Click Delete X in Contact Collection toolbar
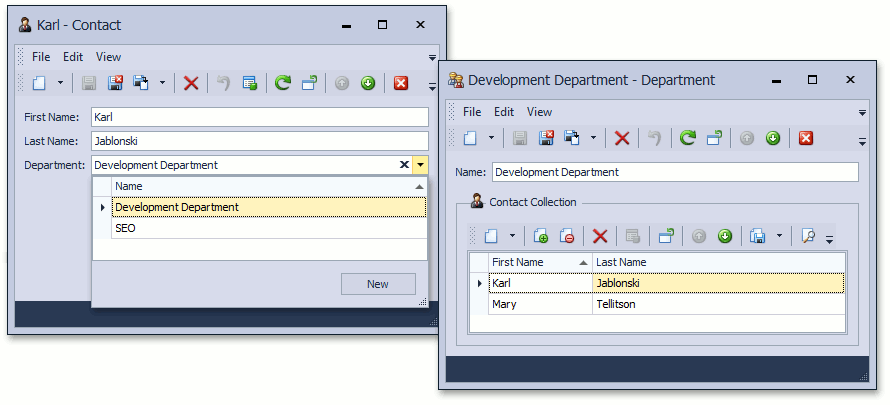Viewport: 890px width, 405px height. 600,237
